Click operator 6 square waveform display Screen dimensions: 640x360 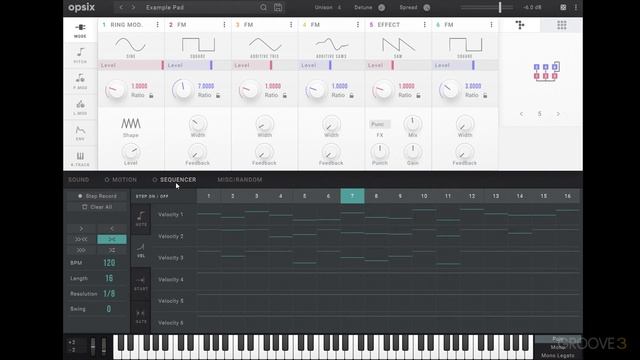tap(465, 46)
